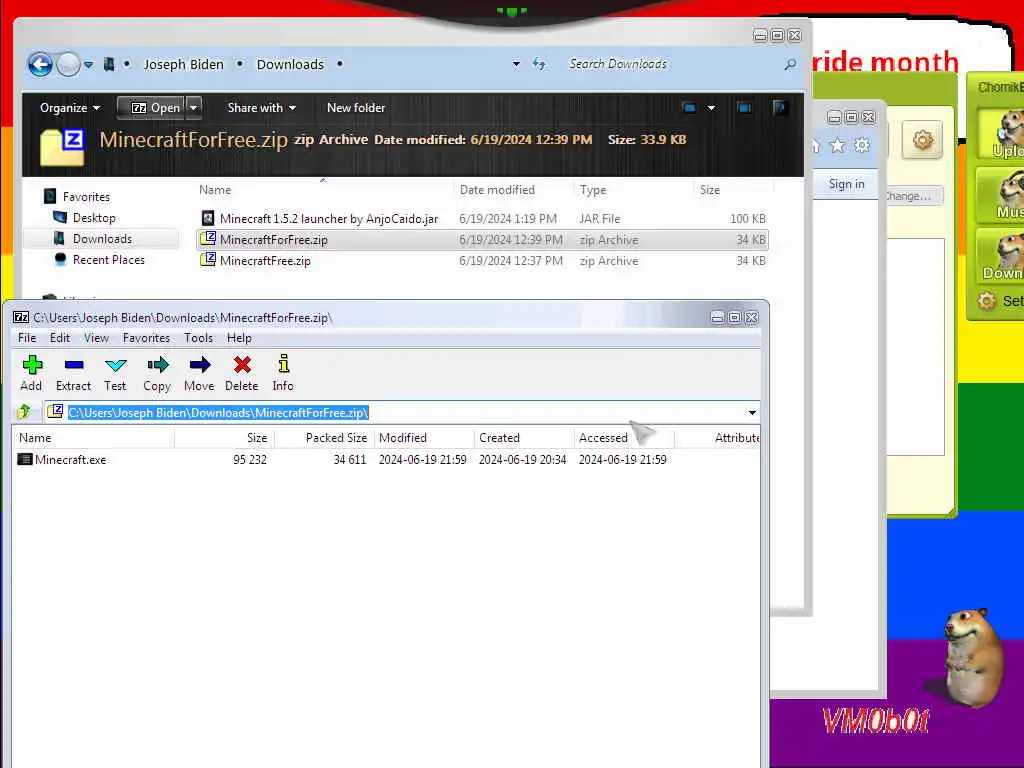
Task: Open the Edit menu in 7-Zip
Action: pos(59,338)
